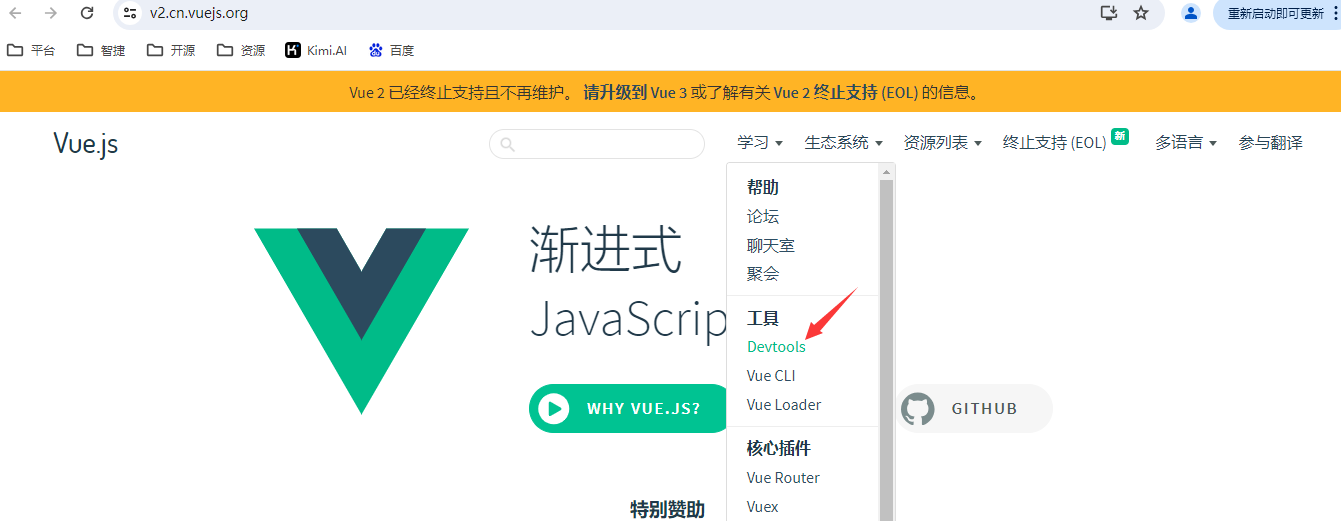
Task: Expand the 生态系统 dropdown menu
Action: (x=843, y=143)
